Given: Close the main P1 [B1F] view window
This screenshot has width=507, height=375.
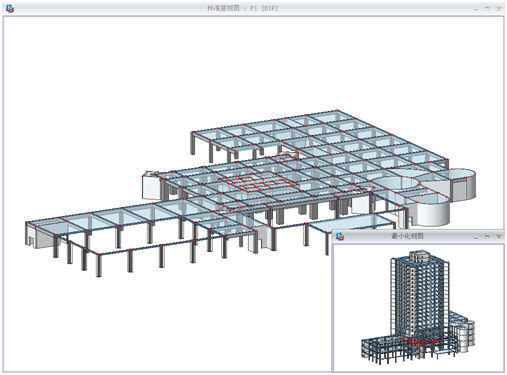Looking at the screenshot, I should [499, 8].
